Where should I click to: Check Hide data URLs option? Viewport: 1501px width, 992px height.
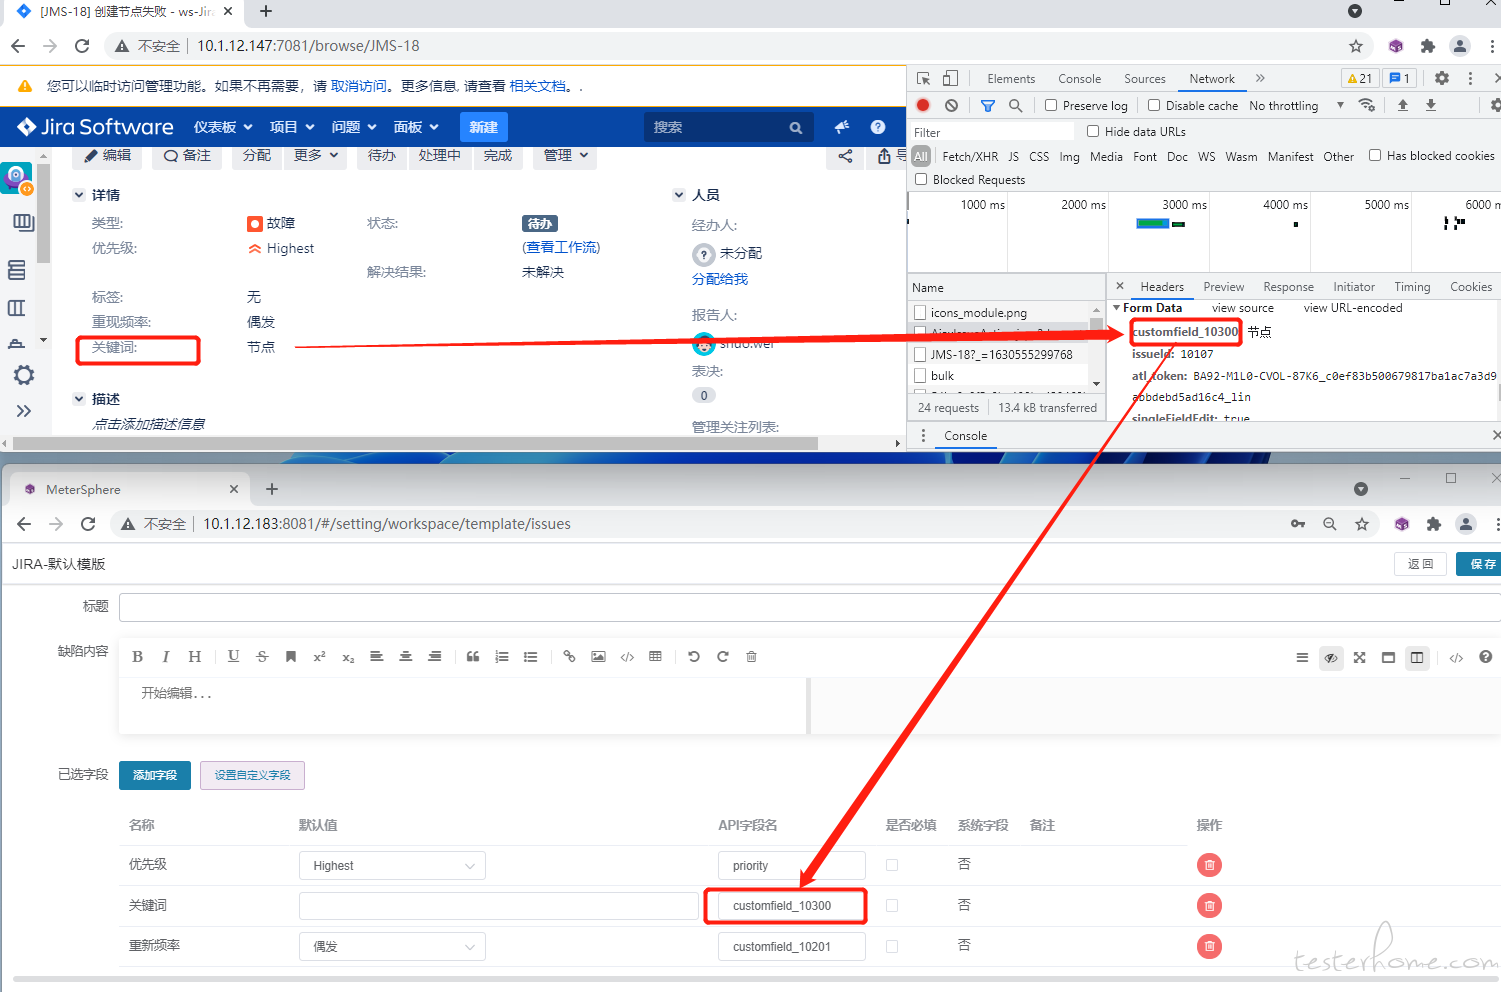point(1093,131)
